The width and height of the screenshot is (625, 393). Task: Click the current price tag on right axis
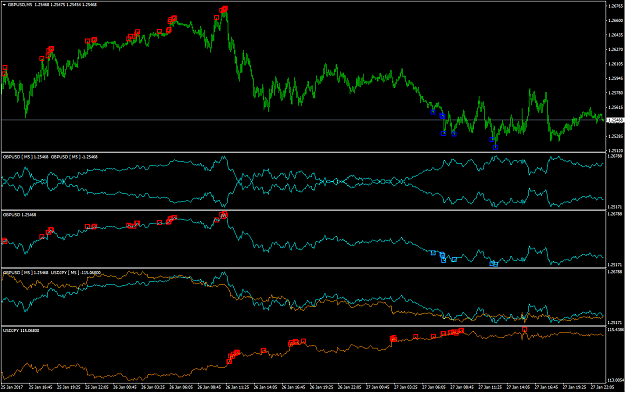[615, 120]
